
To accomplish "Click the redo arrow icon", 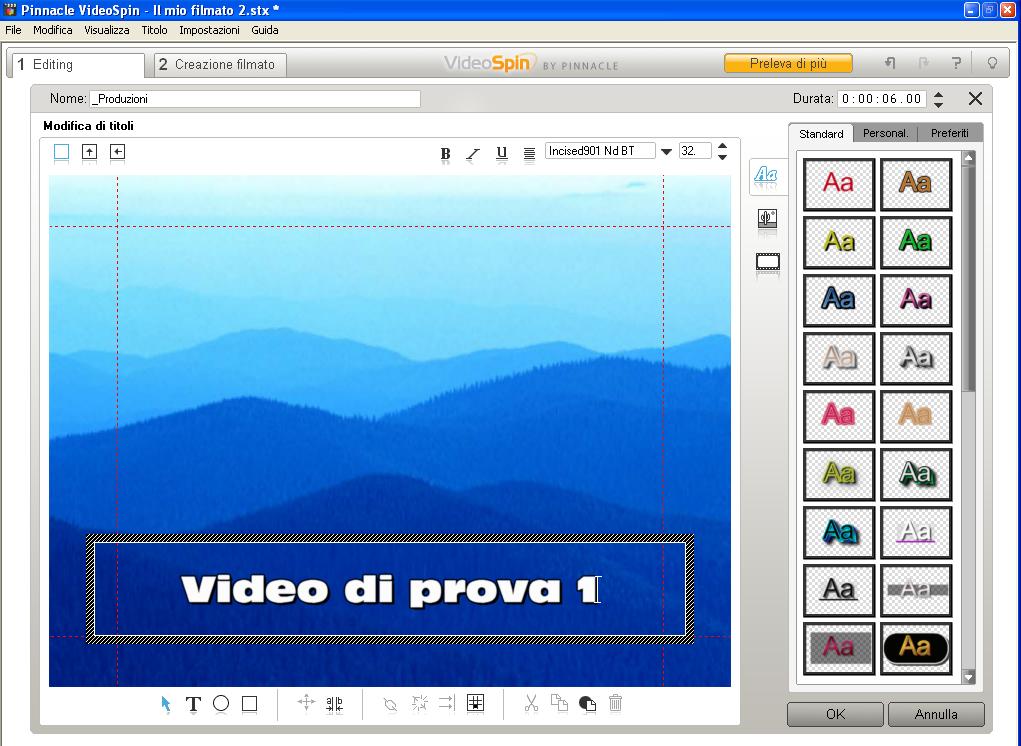I will (x=923, y=62).
